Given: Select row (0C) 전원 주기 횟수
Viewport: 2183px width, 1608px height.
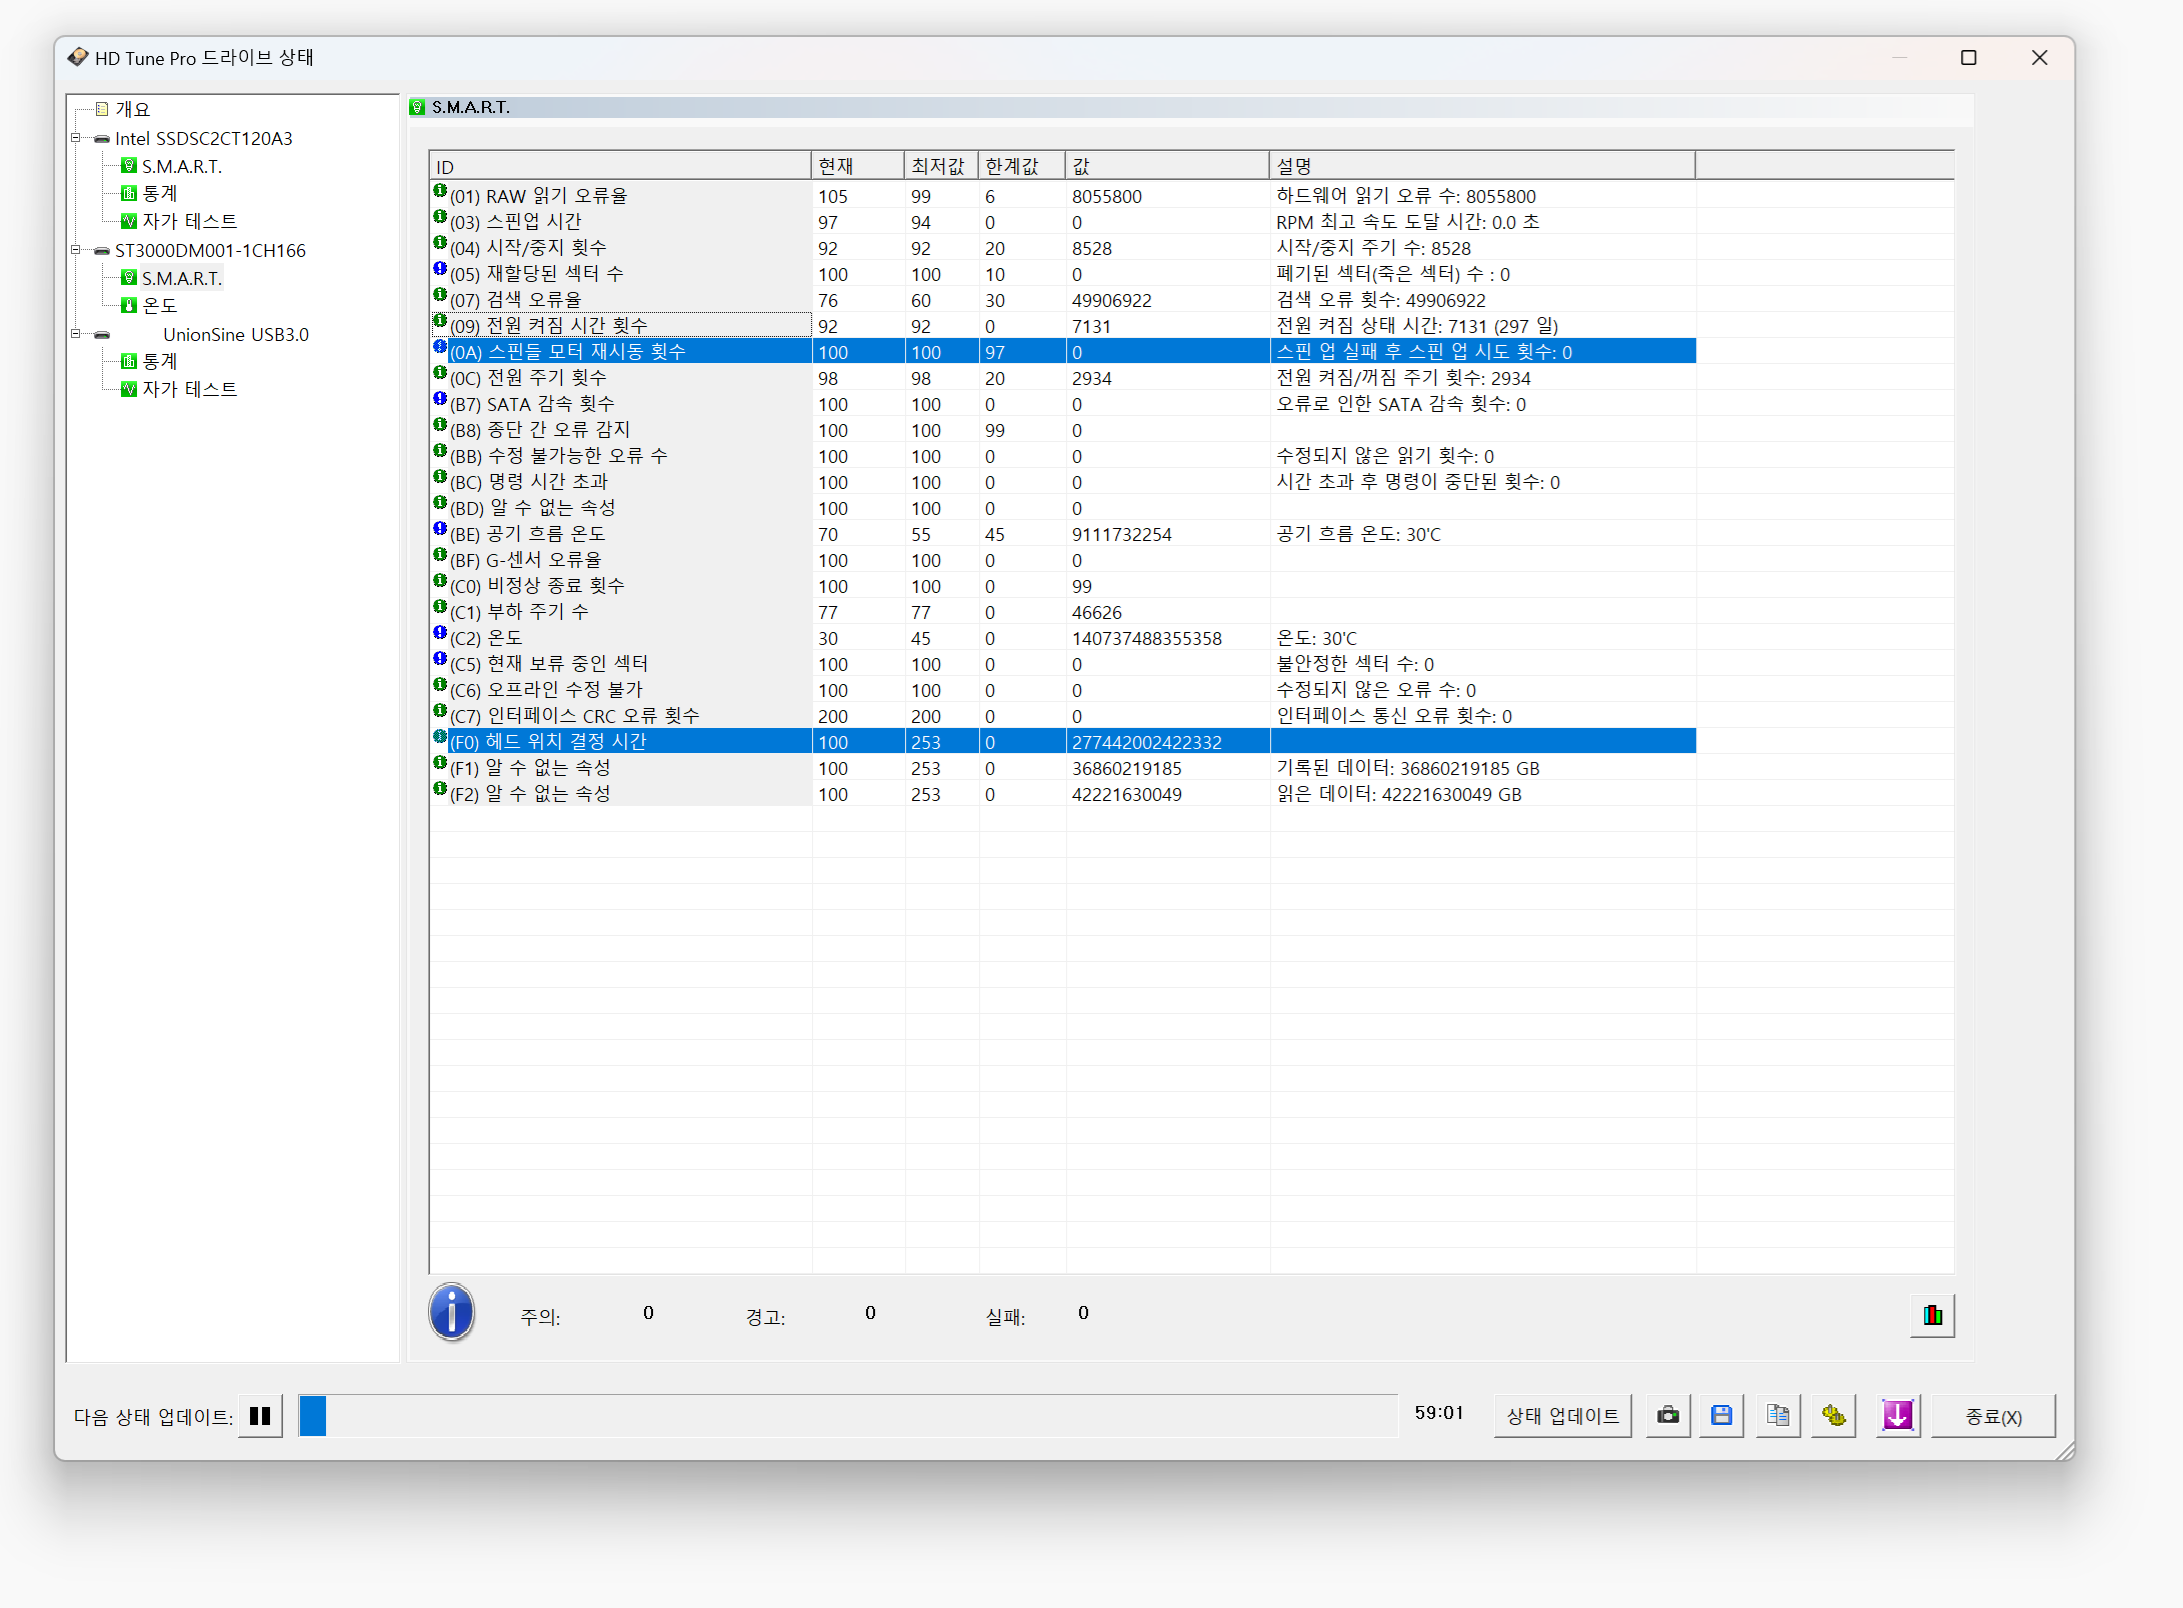Looking at the screenshot, I should click(x=1063, y=378).
